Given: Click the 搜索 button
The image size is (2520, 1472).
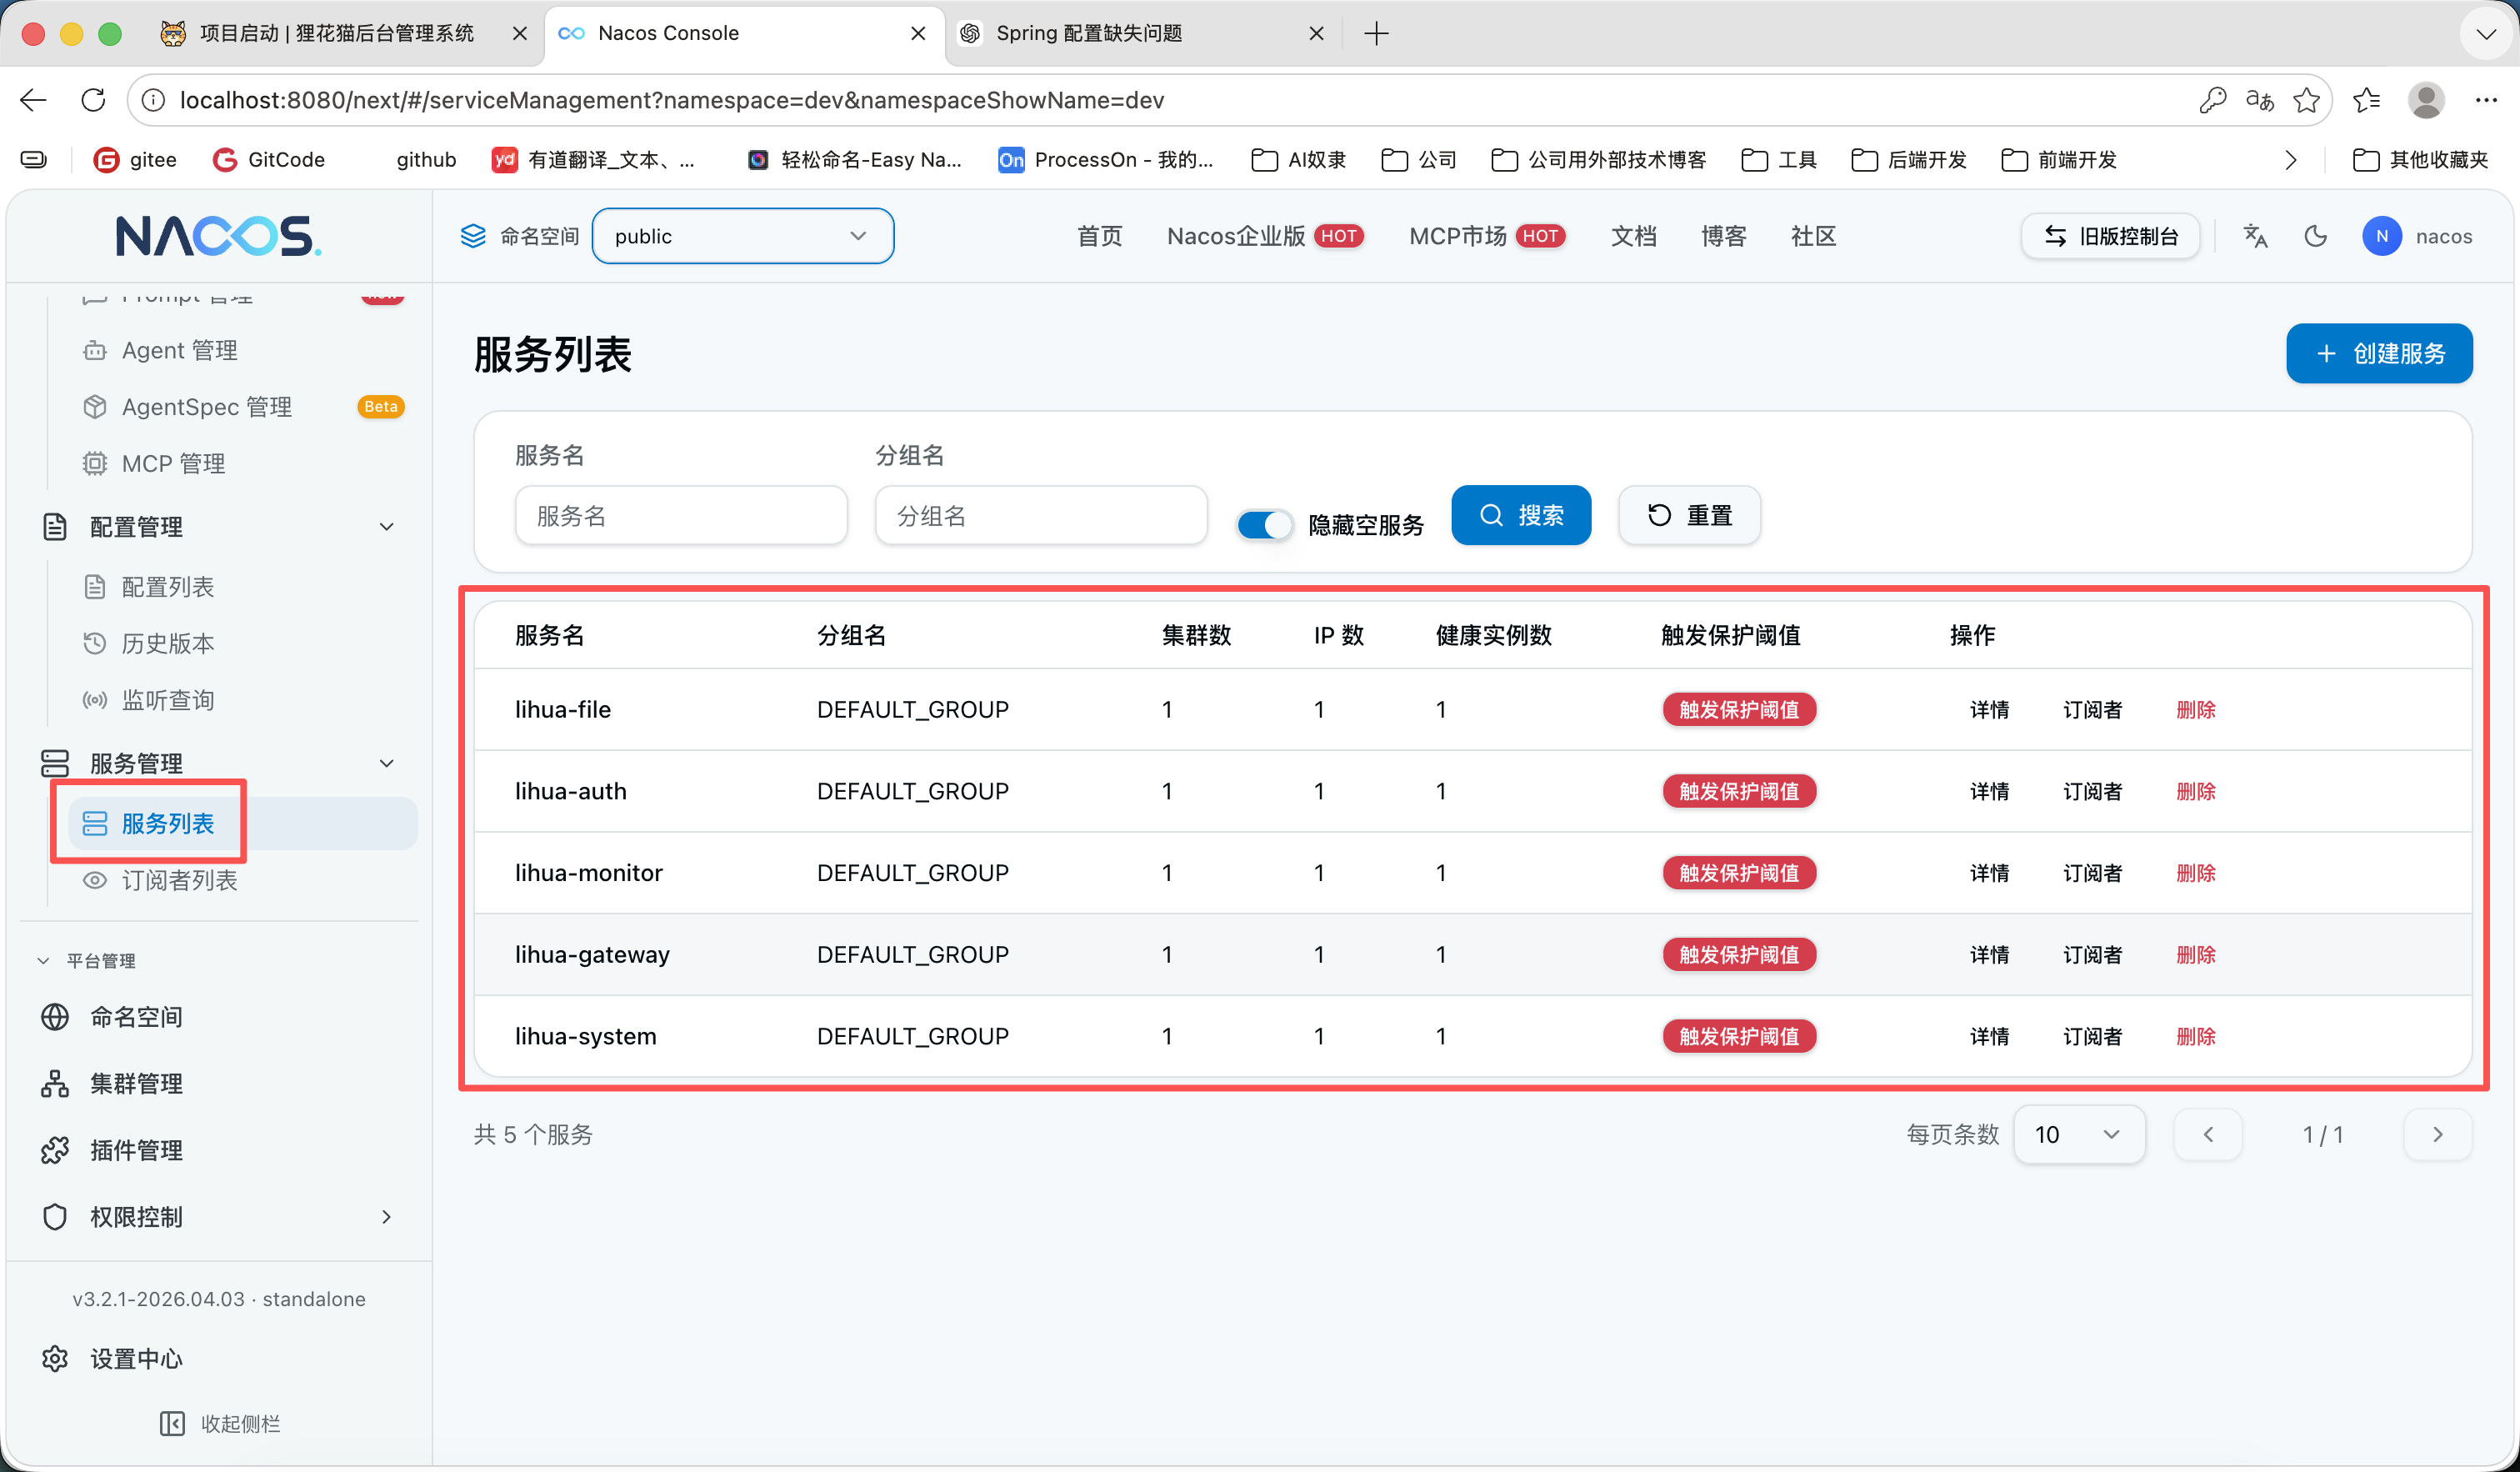Looking at the screenshot, I should 1520,515.
